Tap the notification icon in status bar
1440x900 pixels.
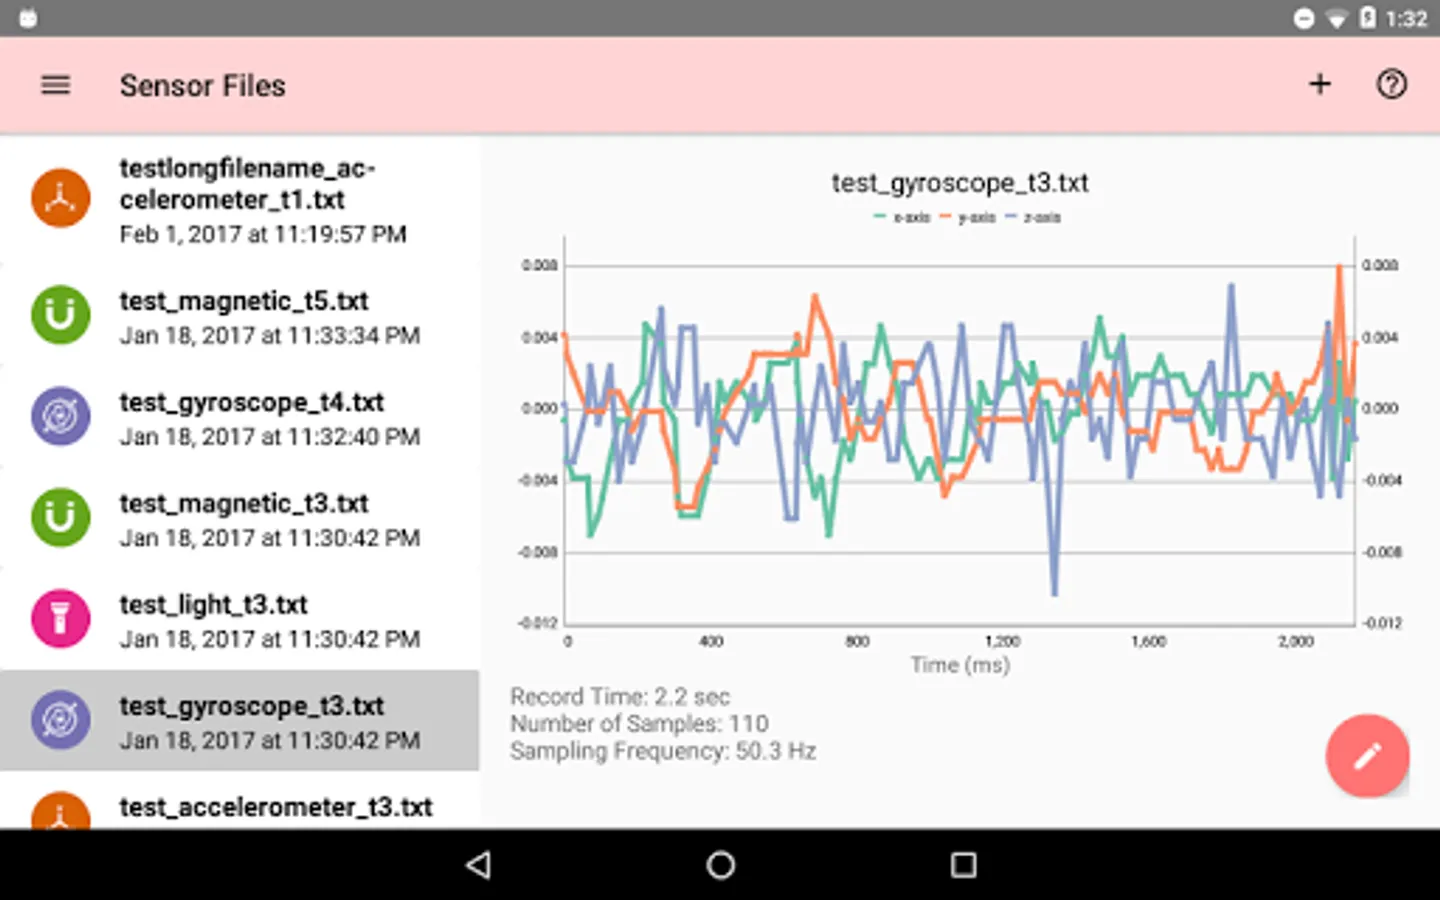click(28, 19)
